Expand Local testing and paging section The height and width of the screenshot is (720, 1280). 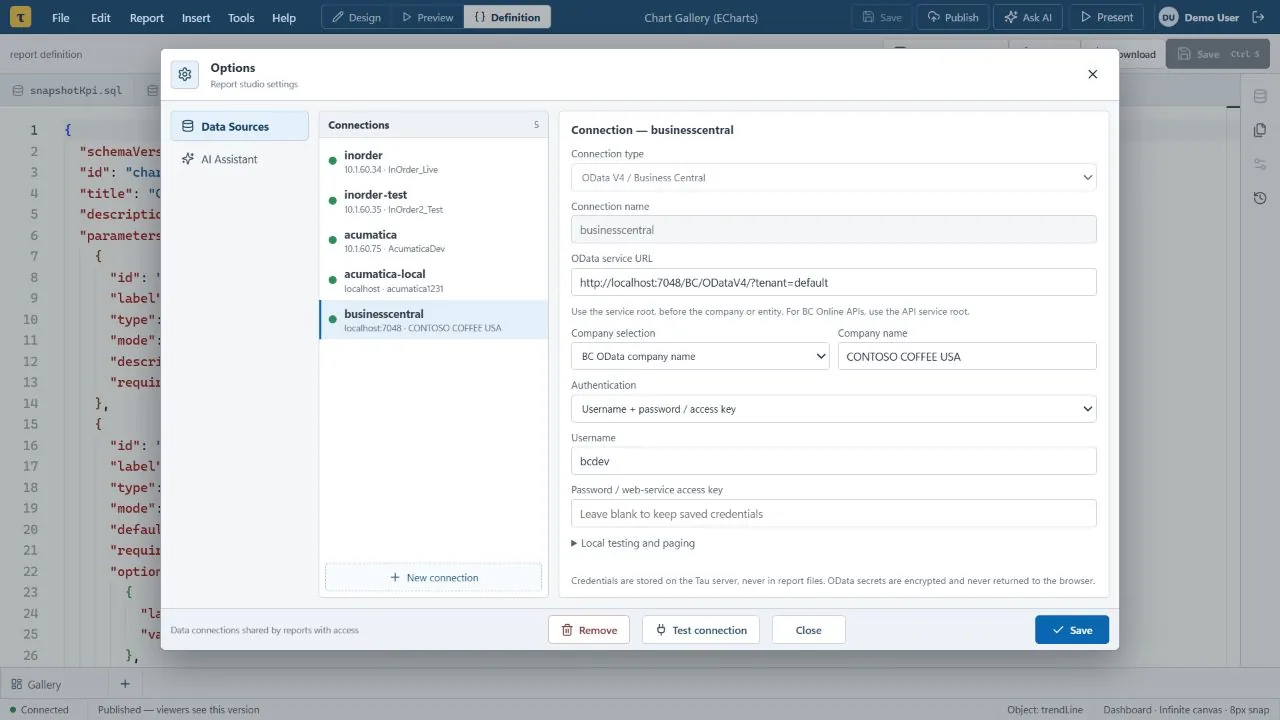(x=633, y=543)
